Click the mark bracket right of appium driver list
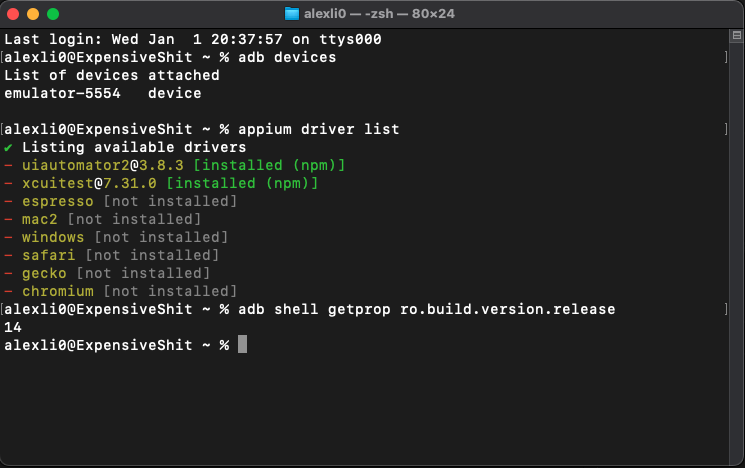 pos(726,129)
